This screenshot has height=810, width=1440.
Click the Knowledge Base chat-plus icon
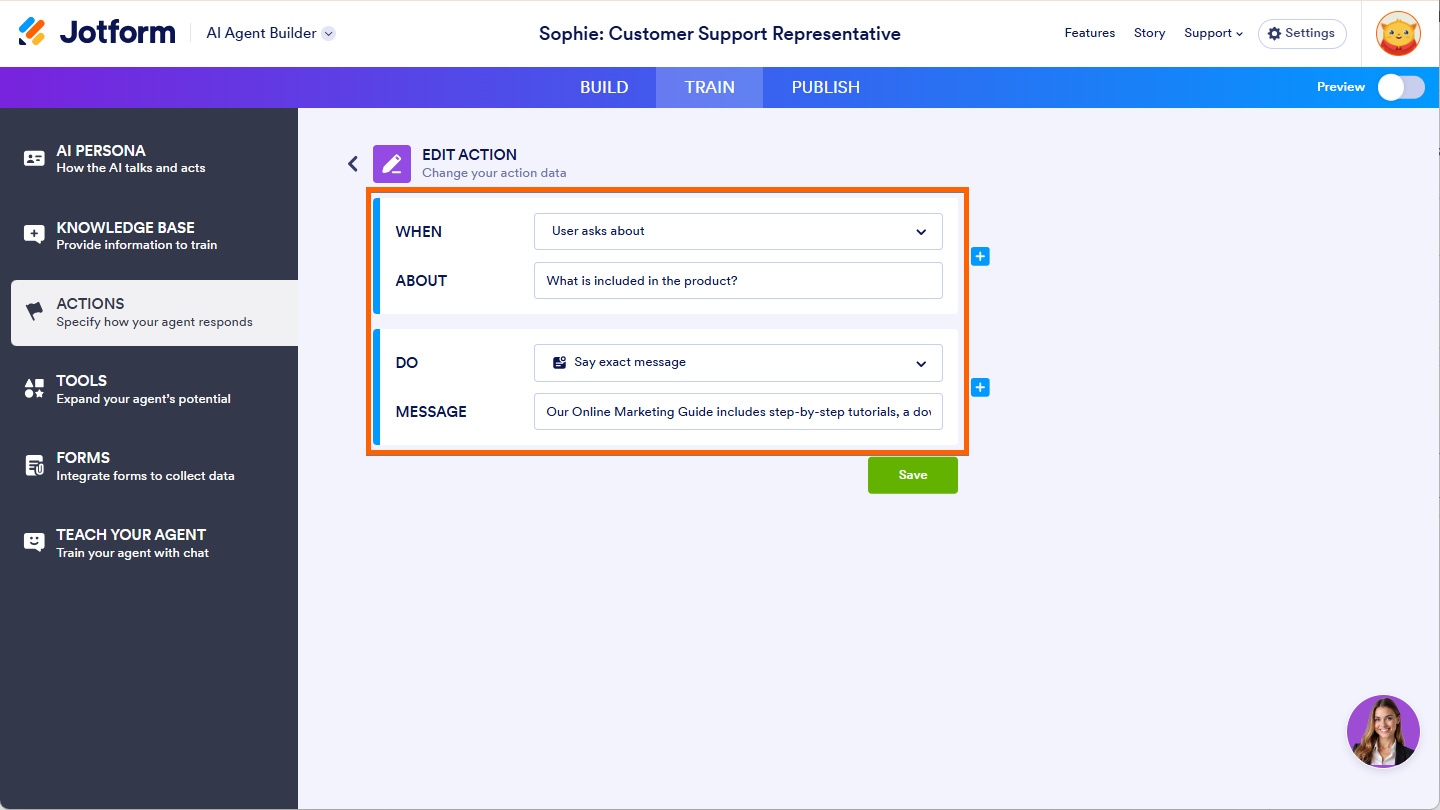[34, 235]
